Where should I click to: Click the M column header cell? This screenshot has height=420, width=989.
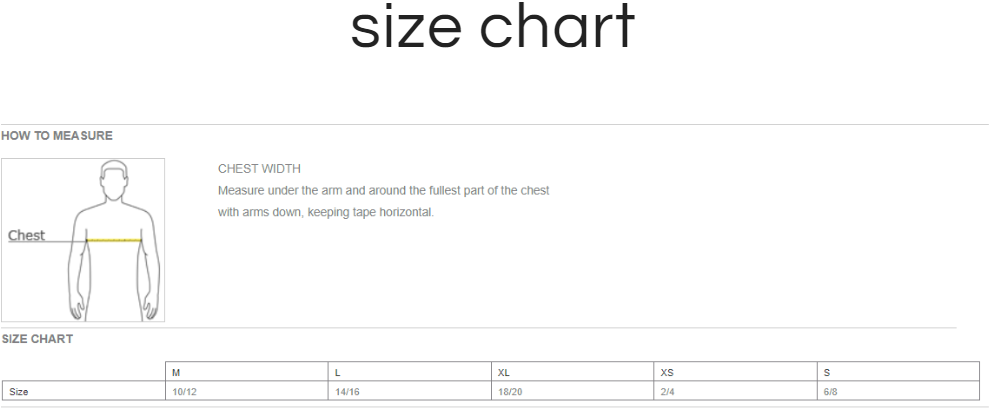pos(247,372)
